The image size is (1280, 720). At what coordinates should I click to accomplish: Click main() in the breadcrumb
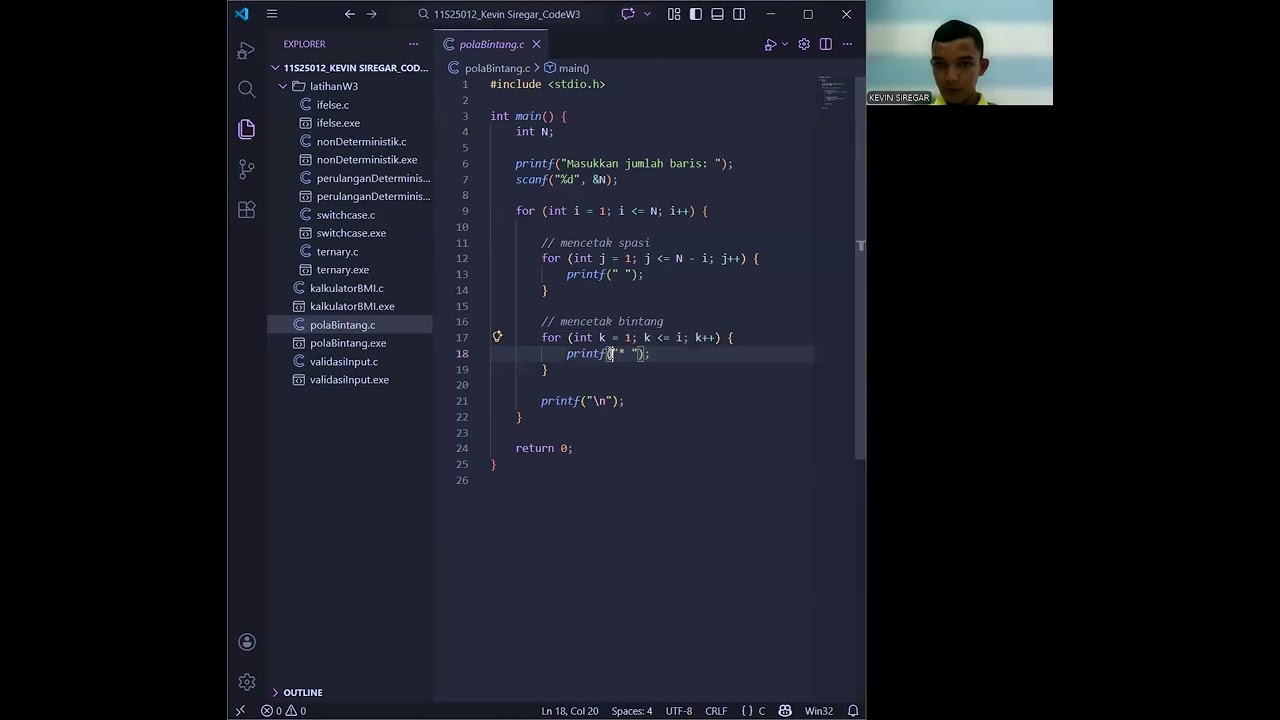(x=573, y=68)
